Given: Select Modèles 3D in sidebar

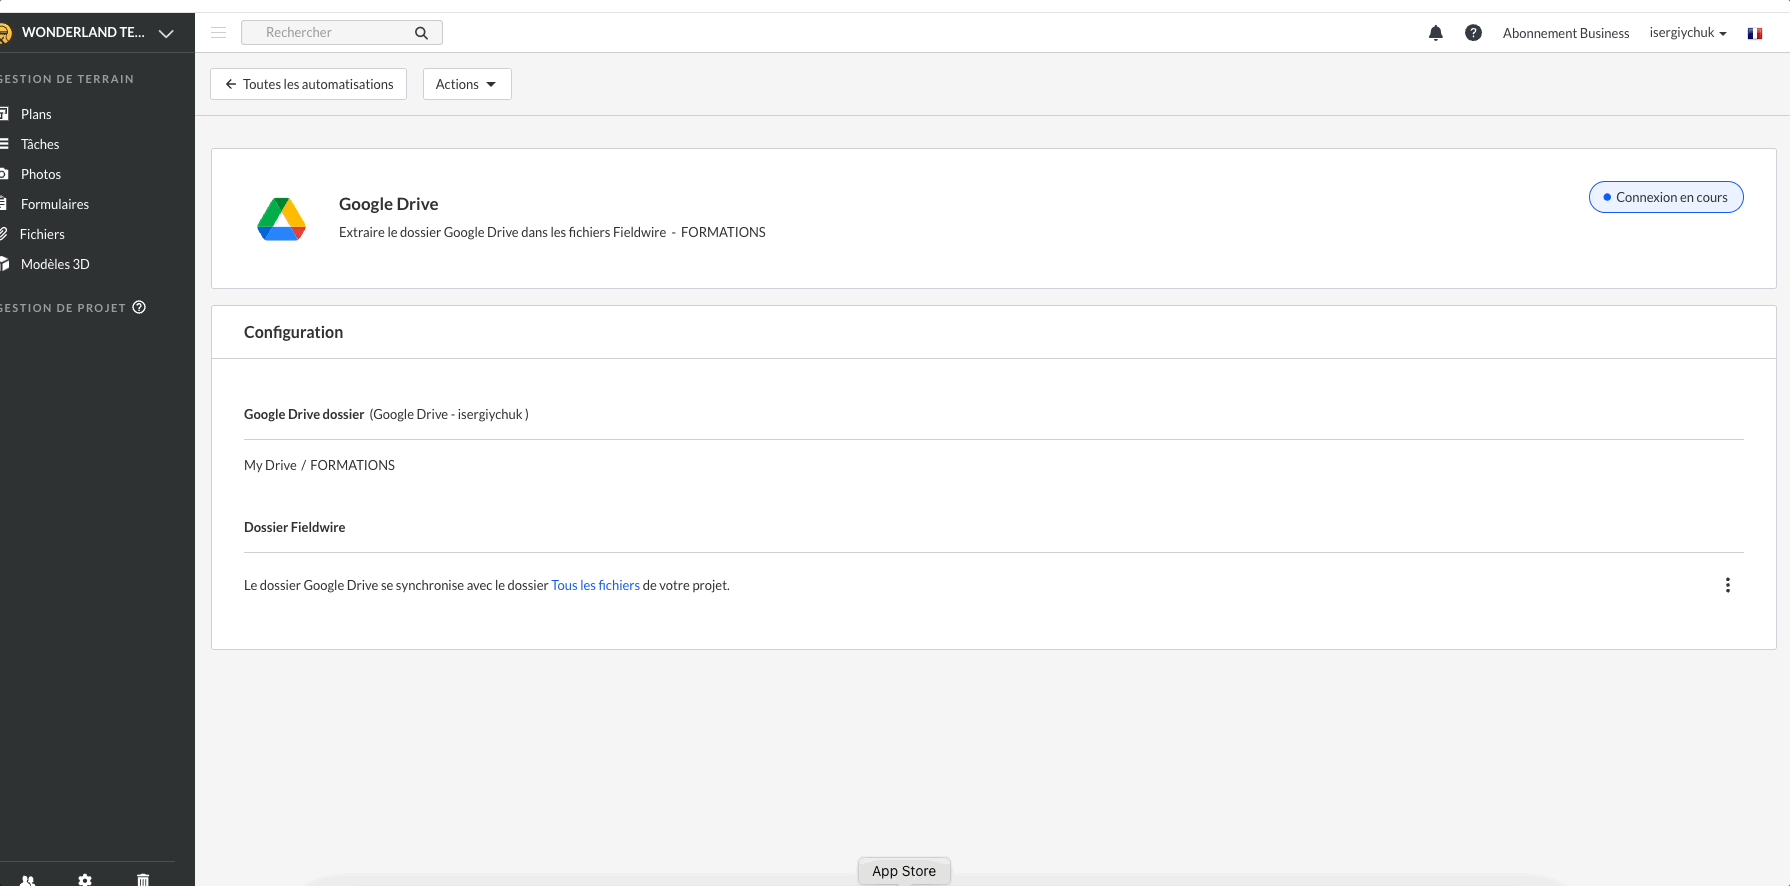Looking at the screenshot, I should click(55, 264).
